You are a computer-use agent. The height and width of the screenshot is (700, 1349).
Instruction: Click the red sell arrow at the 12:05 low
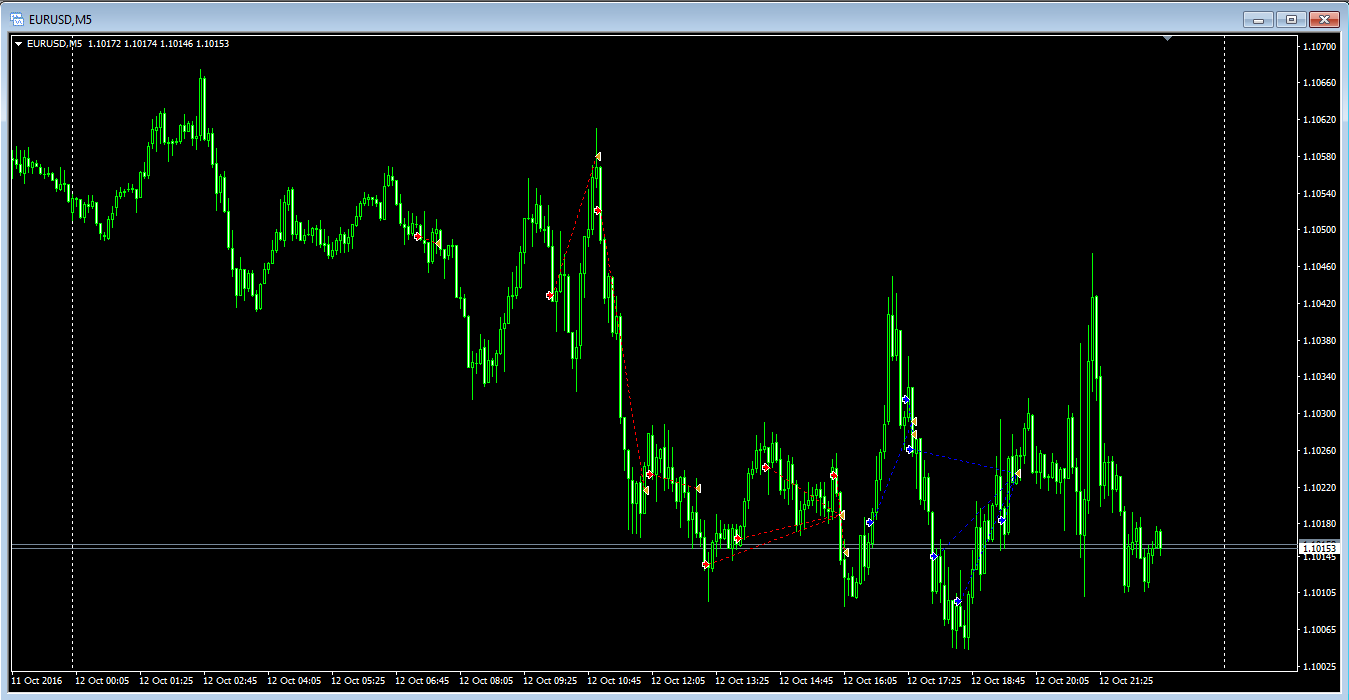click(706, 565)
